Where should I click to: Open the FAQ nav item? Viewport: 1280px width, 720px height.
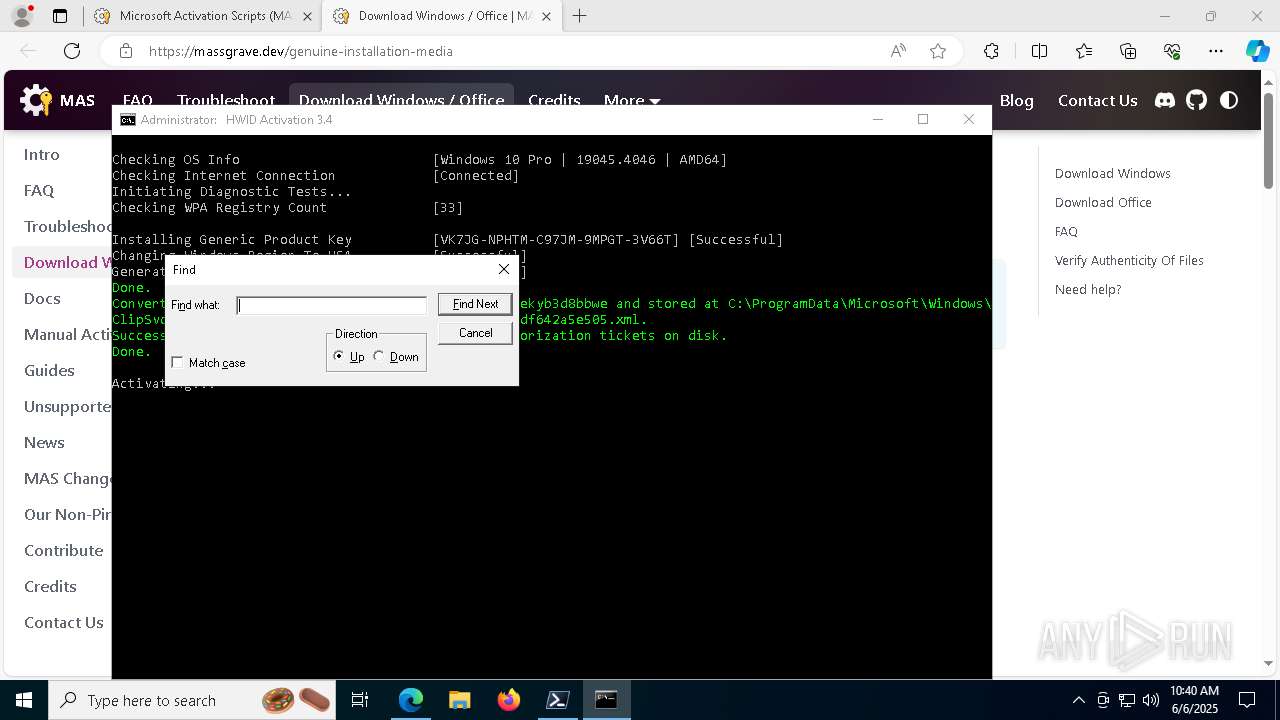pos(138,100)
